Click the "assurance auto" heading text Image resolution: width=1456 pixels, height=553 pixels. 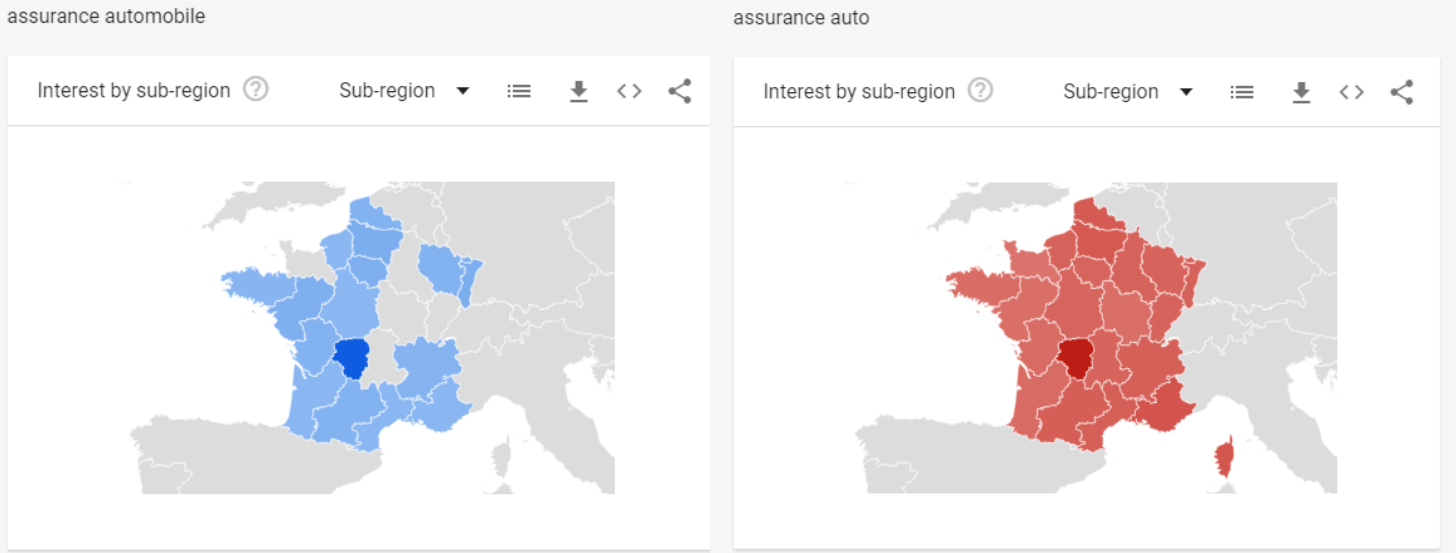click(801, 17)
